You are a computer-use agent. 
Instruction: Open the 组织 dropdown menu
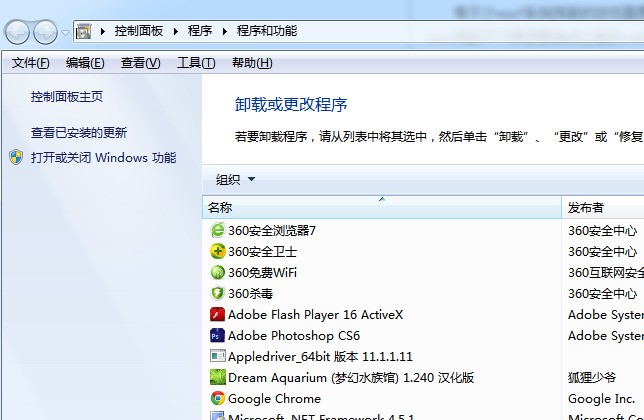point(235,179)
